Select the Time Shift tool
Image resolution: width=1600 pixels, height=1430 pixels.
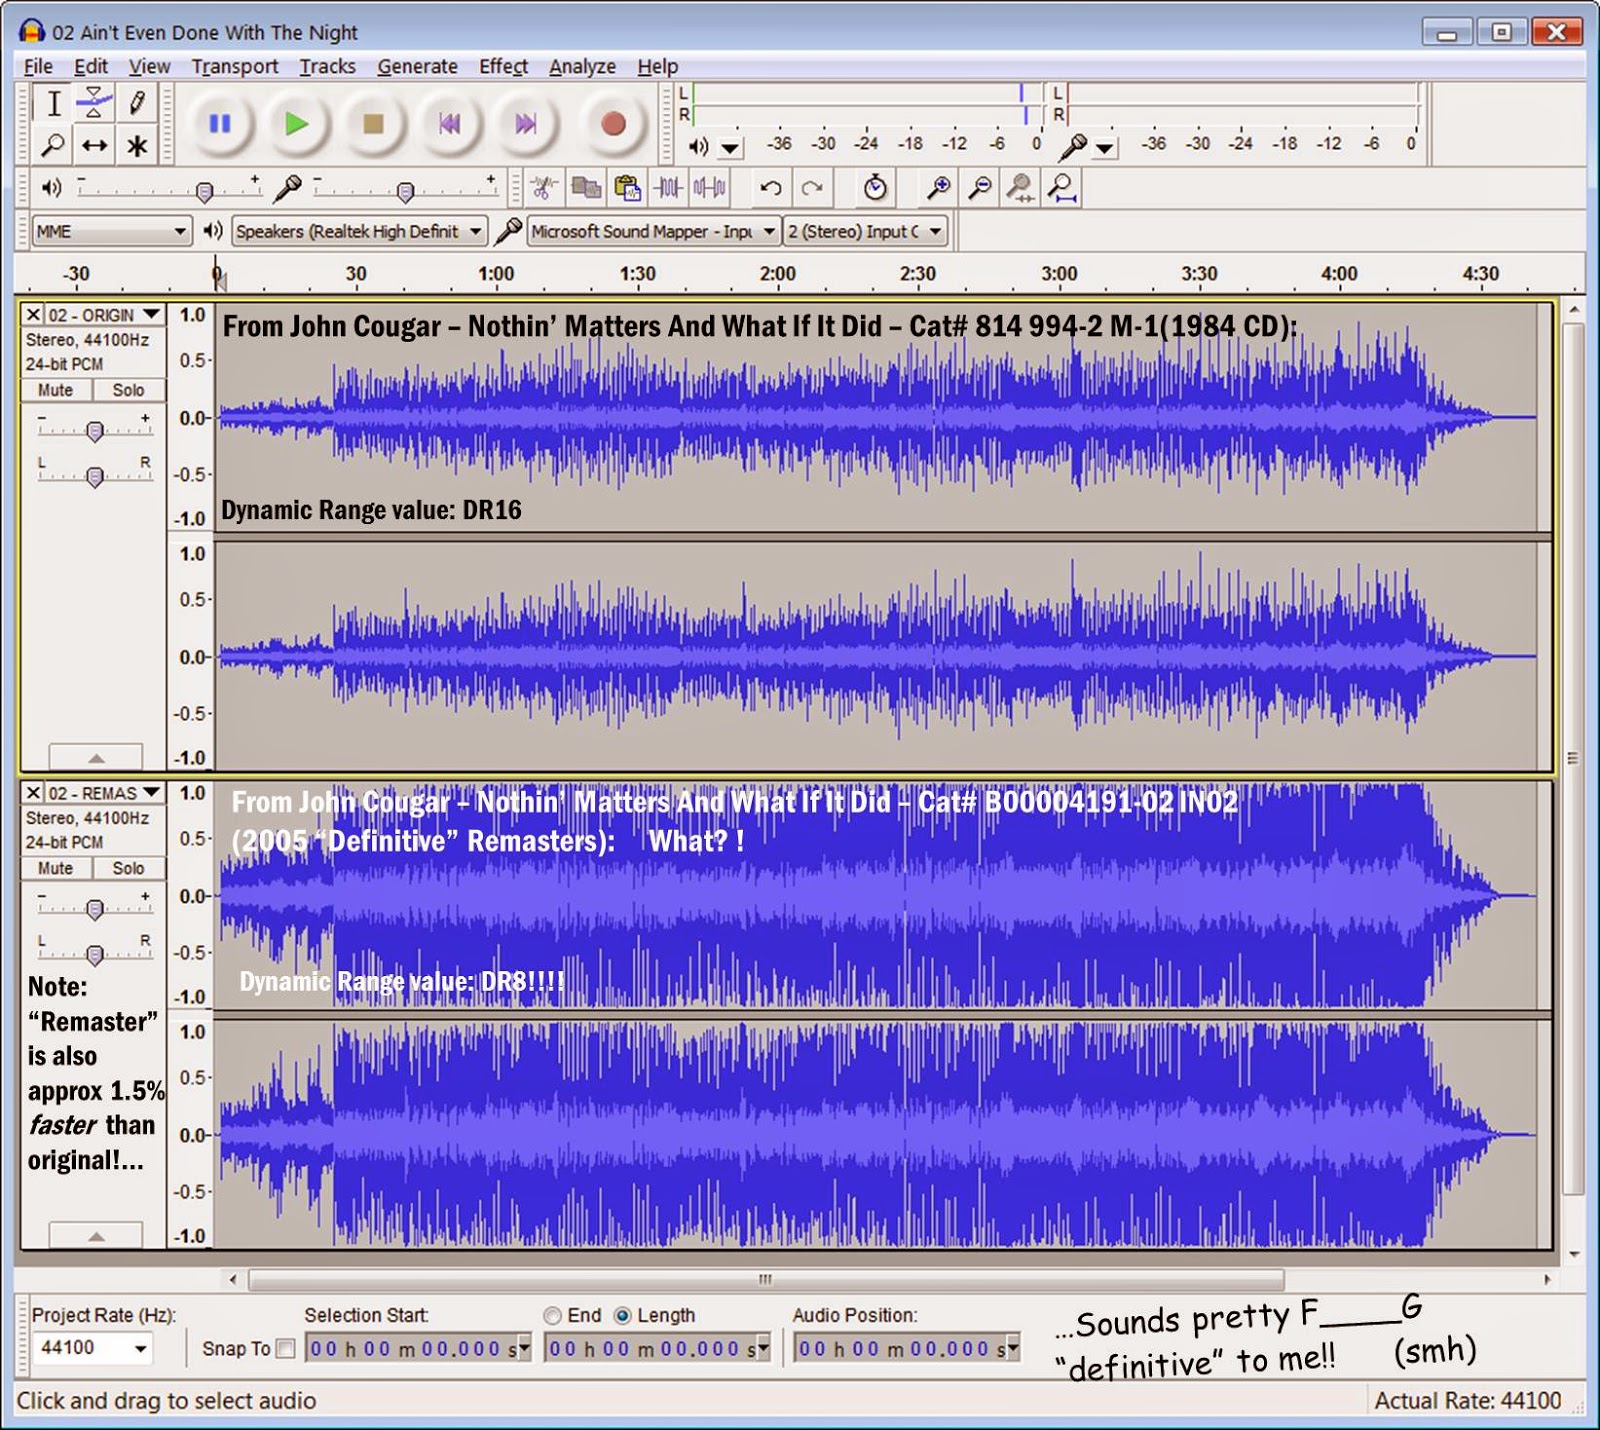(95, 146)
